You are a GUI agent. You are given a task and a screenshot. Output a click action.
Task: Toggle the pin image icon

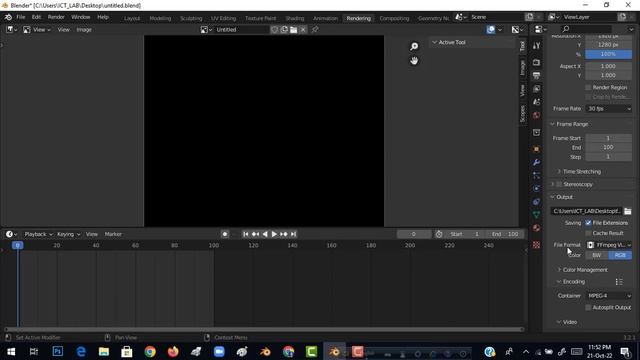pyautogui.click(x=315, y=30)
